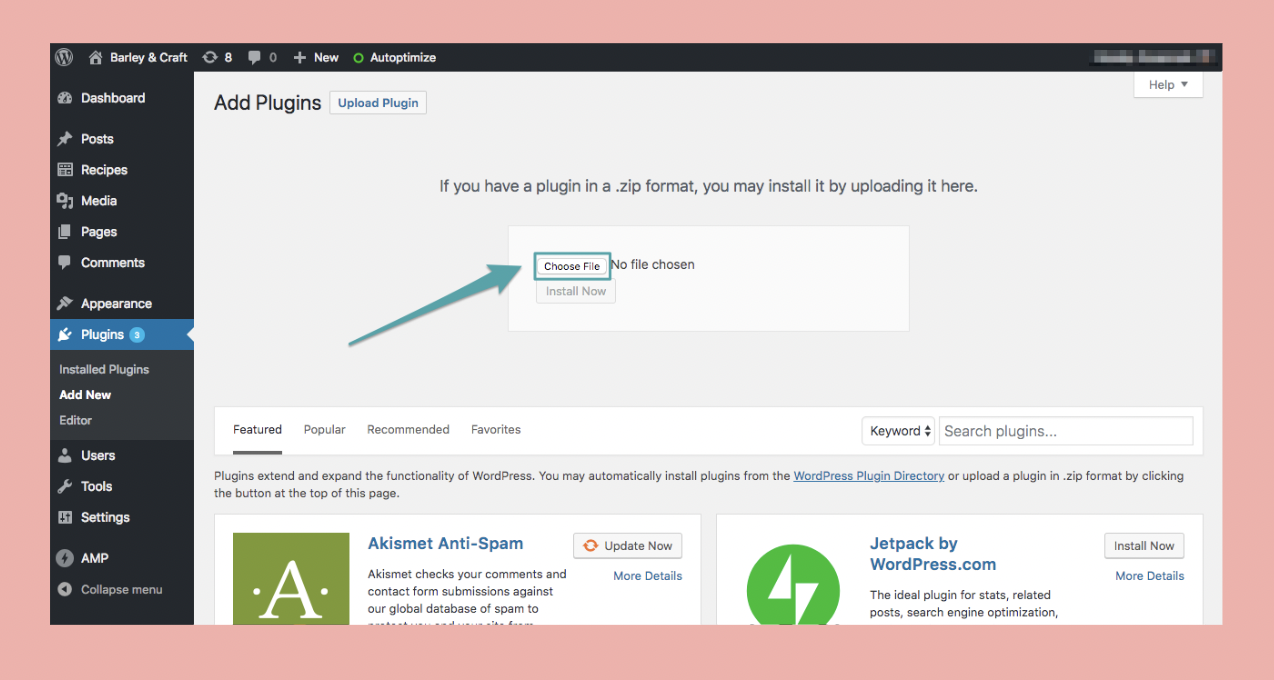The width and height of the screenshot is (1274, 680).
Task: Click the Media library icon
Action: coord(65,201)
